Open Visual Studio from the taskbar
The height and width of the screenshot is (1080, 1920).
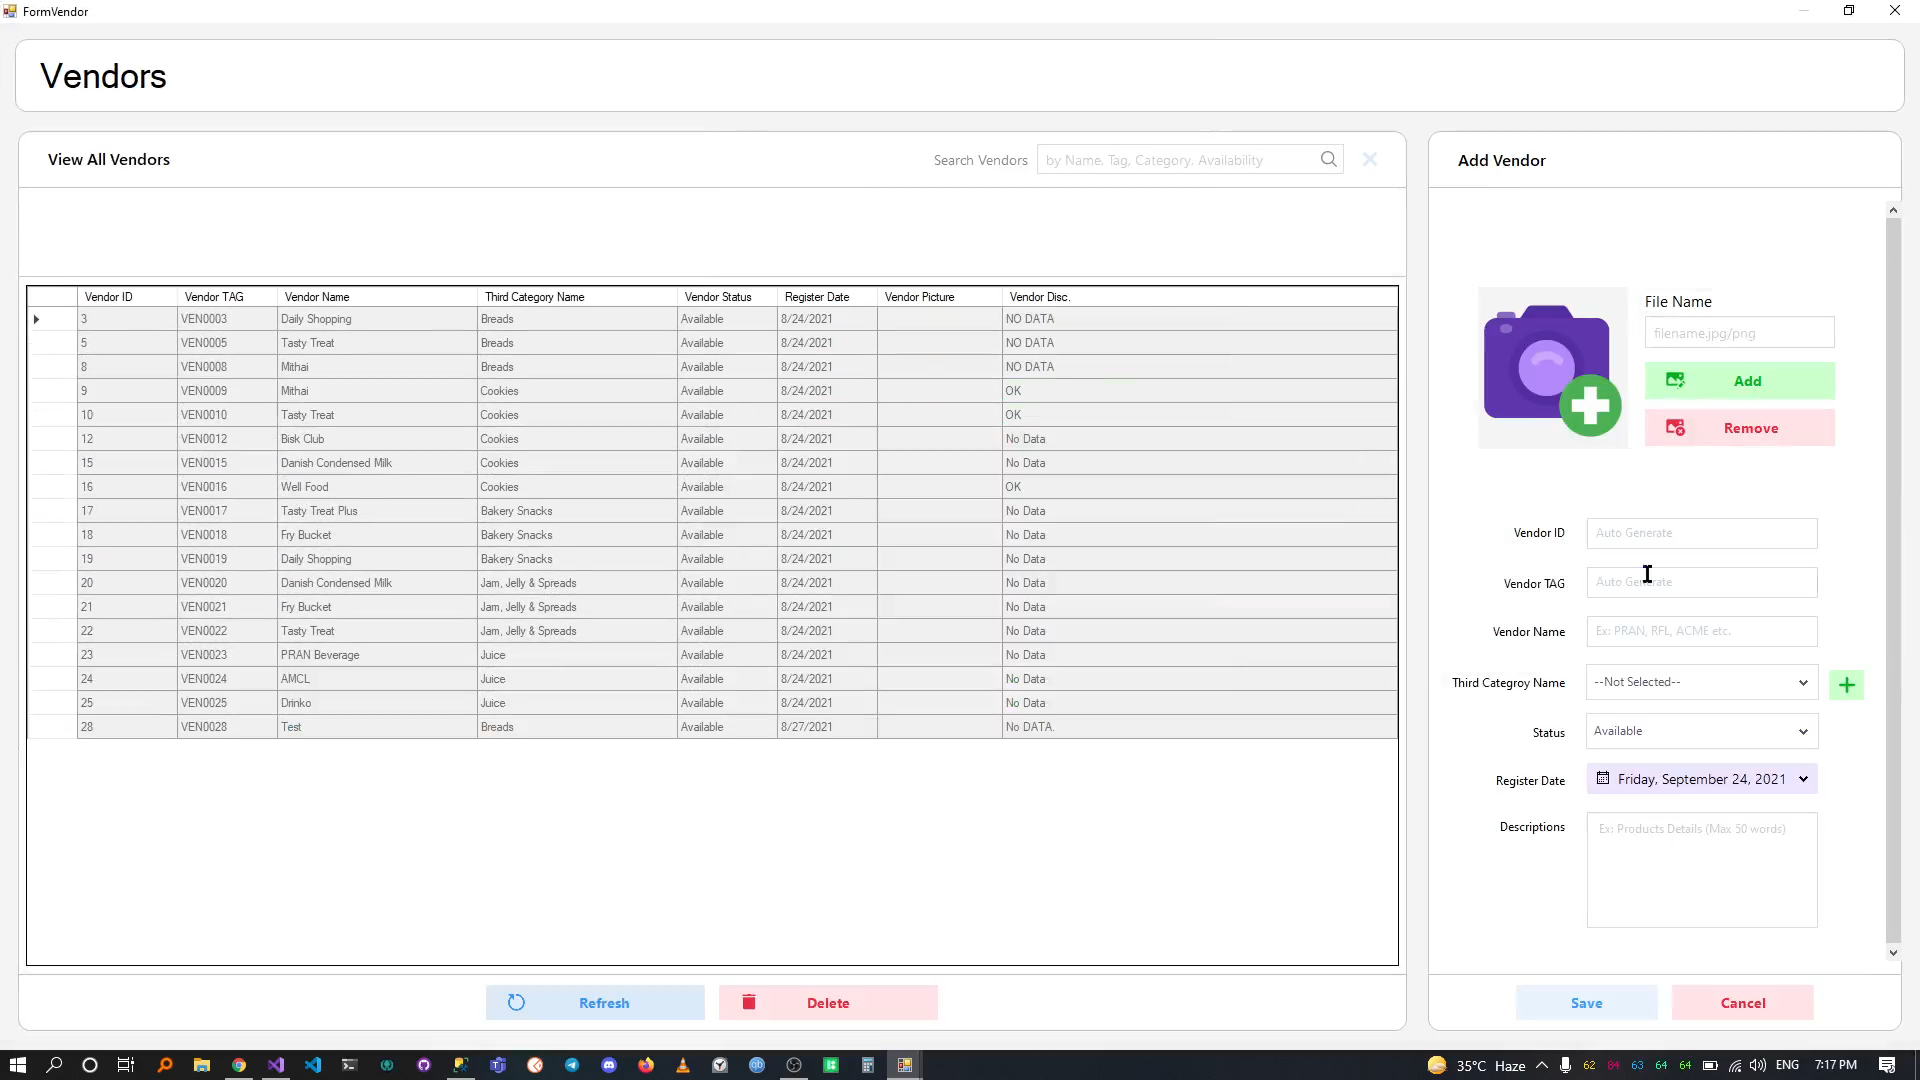(276, 1065)
